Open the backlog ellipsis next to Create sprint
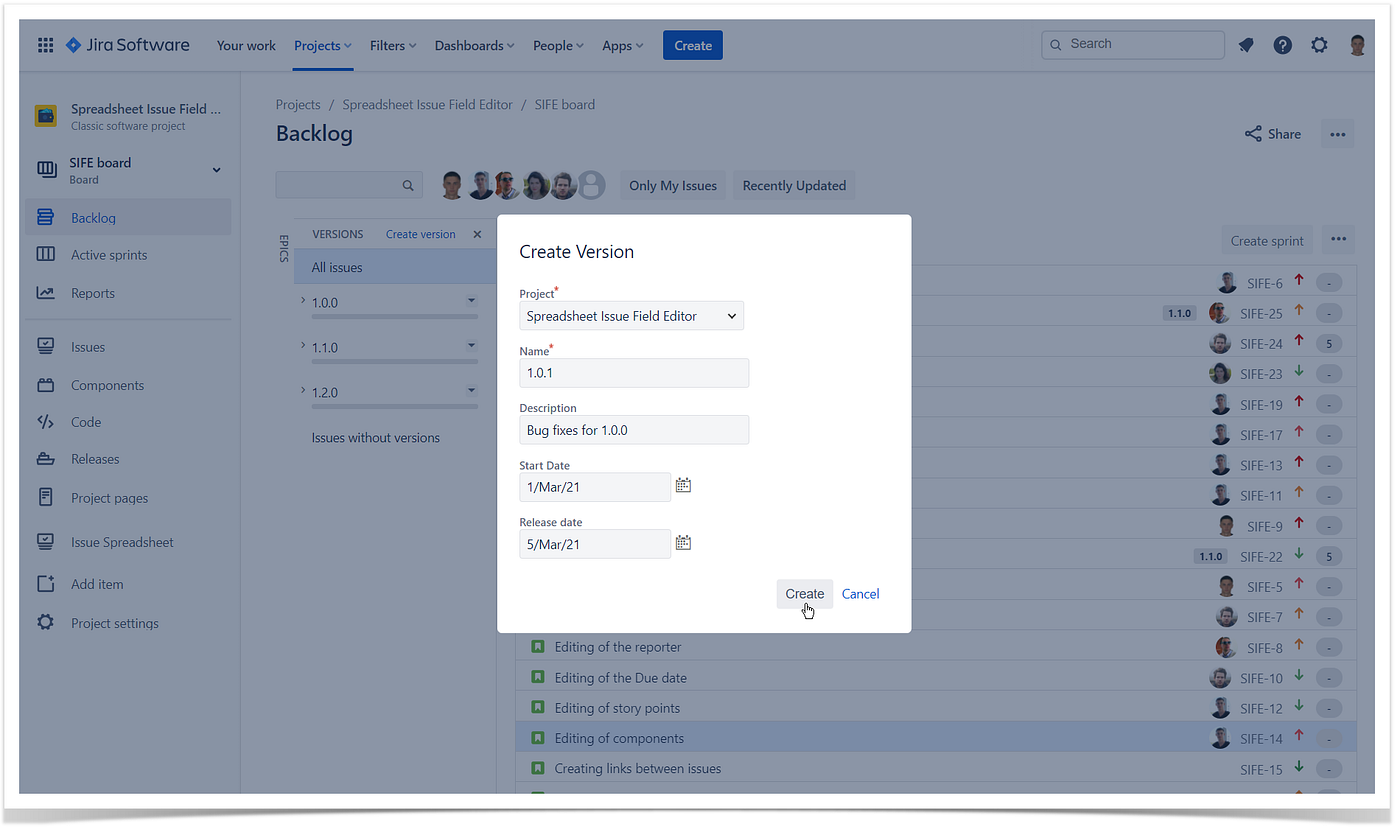This screenshot has height=830, width=1400. 1338,239
